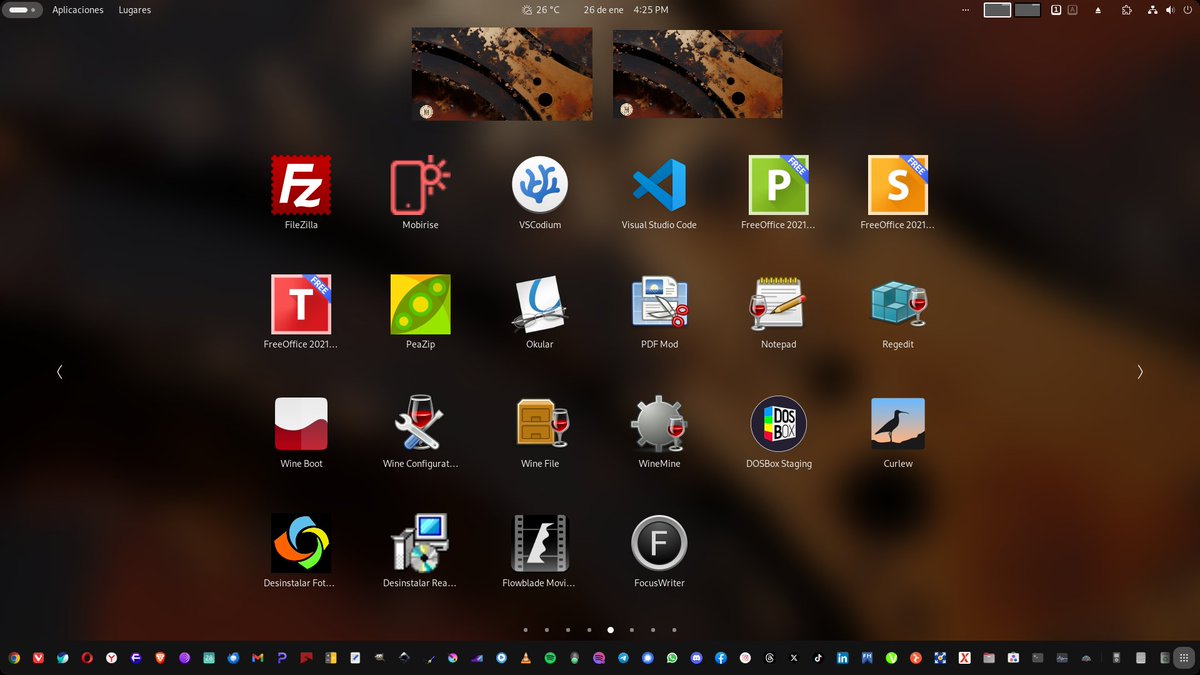This screenshot has width=1200, height=675.
Task: Launch DOSBox Staging
Action: point(778,432)
